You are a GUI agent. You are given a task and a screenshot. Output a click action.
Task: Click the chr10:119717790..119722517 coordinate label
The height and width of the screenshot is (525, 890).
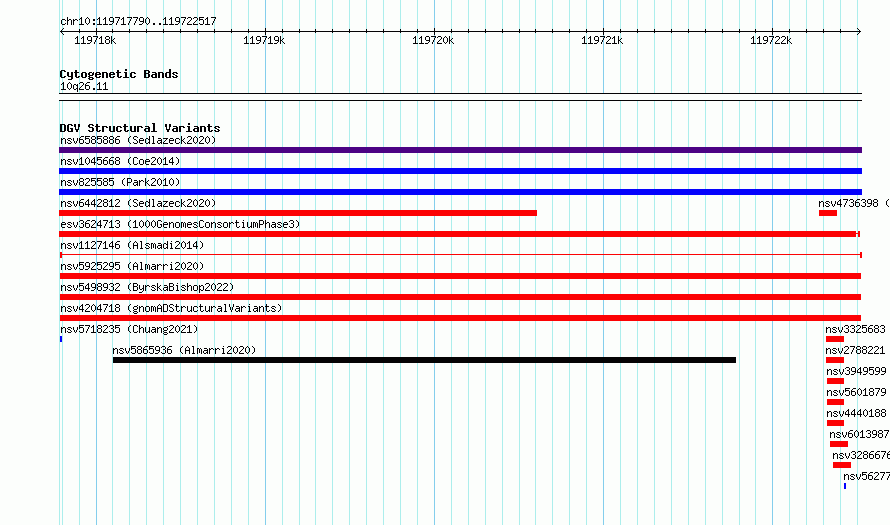[x=138, y=22]
